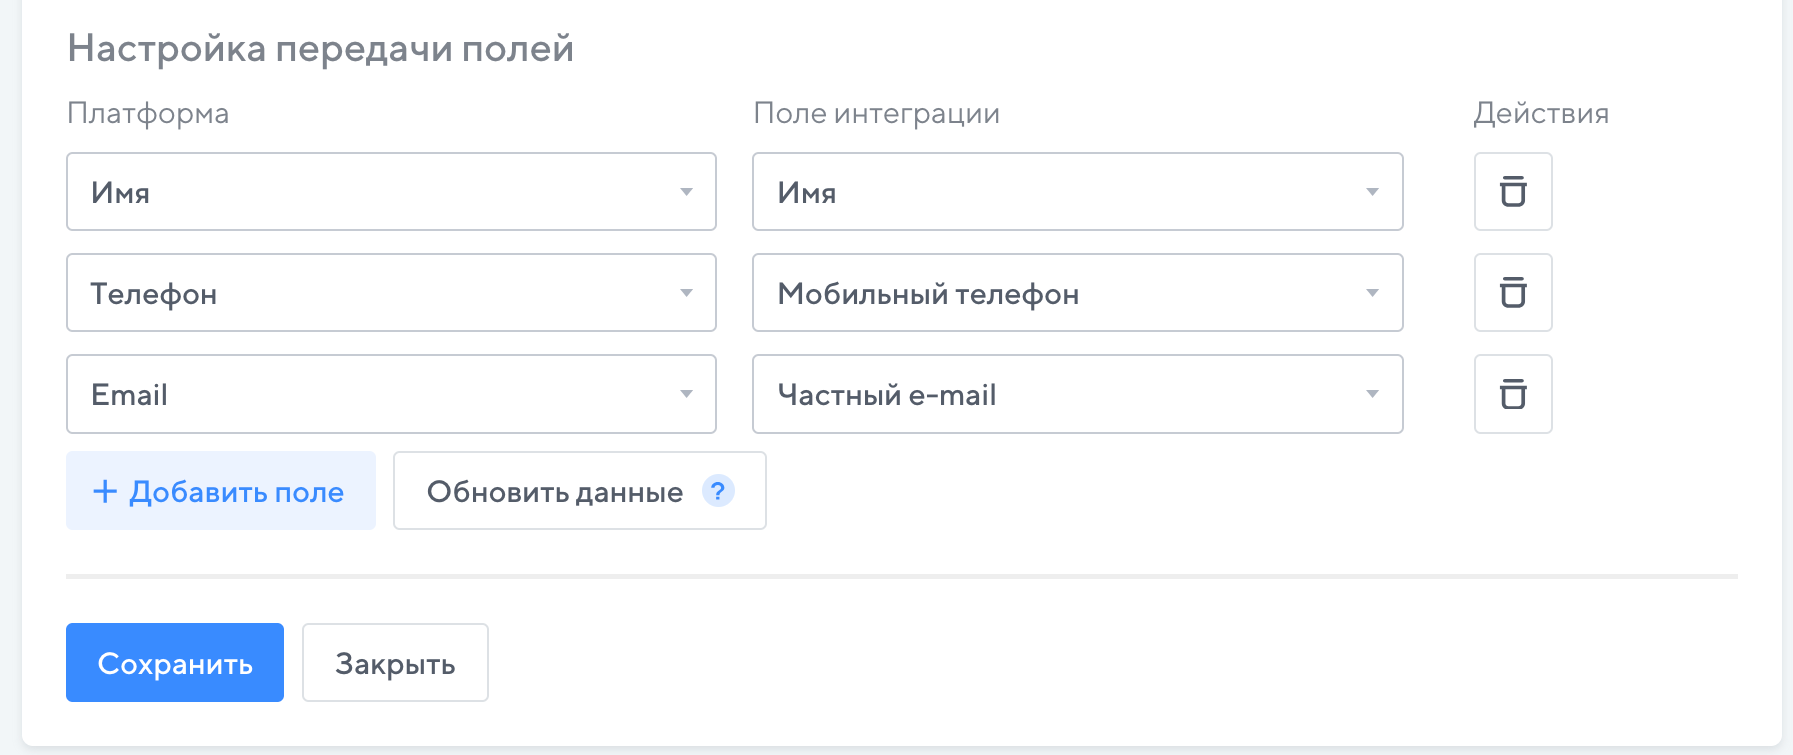
Task: Click the plus icon beside Добавить поле
Action: click(105, 491)
